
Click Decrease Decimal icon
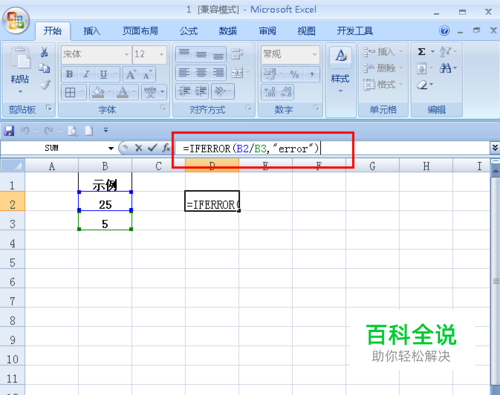pos(286,92)
